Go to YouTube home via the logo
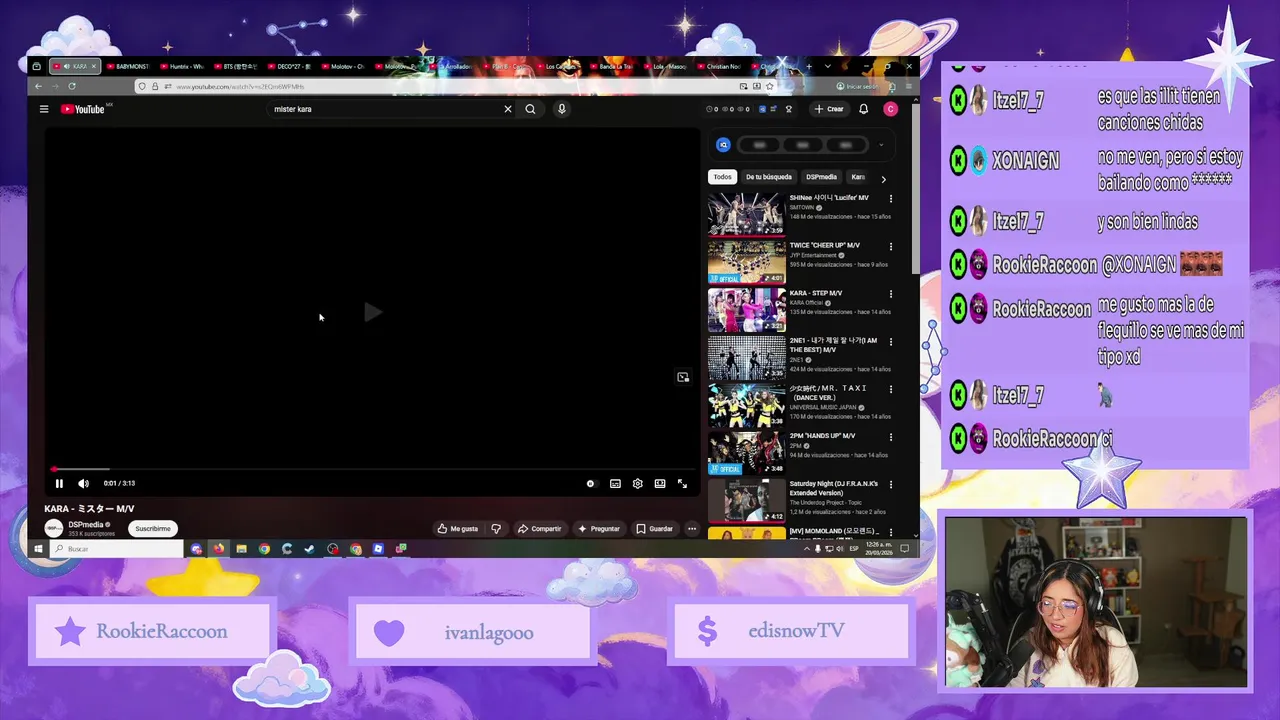 (x=84, y=109)
